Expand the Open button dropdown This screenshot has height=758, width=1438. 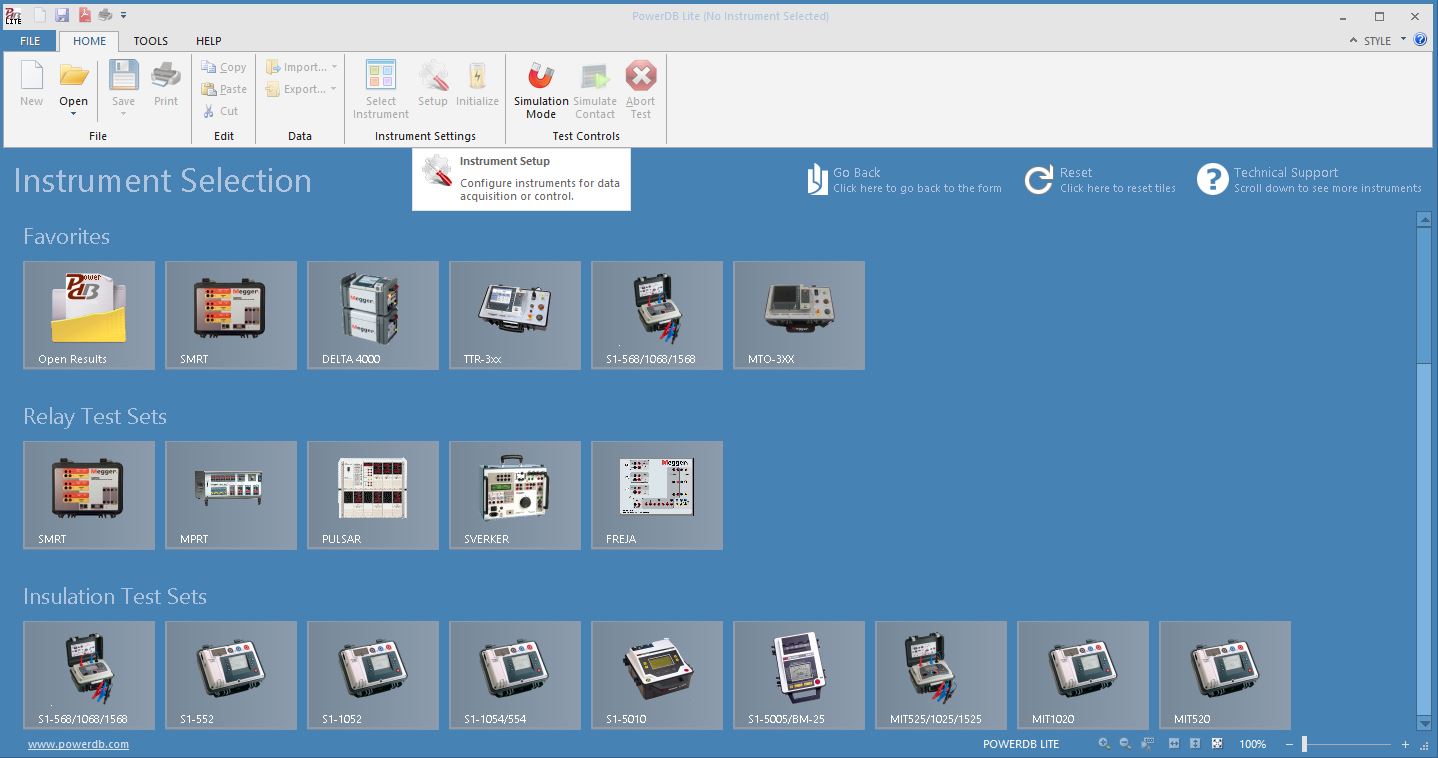[x=73, y=112]
